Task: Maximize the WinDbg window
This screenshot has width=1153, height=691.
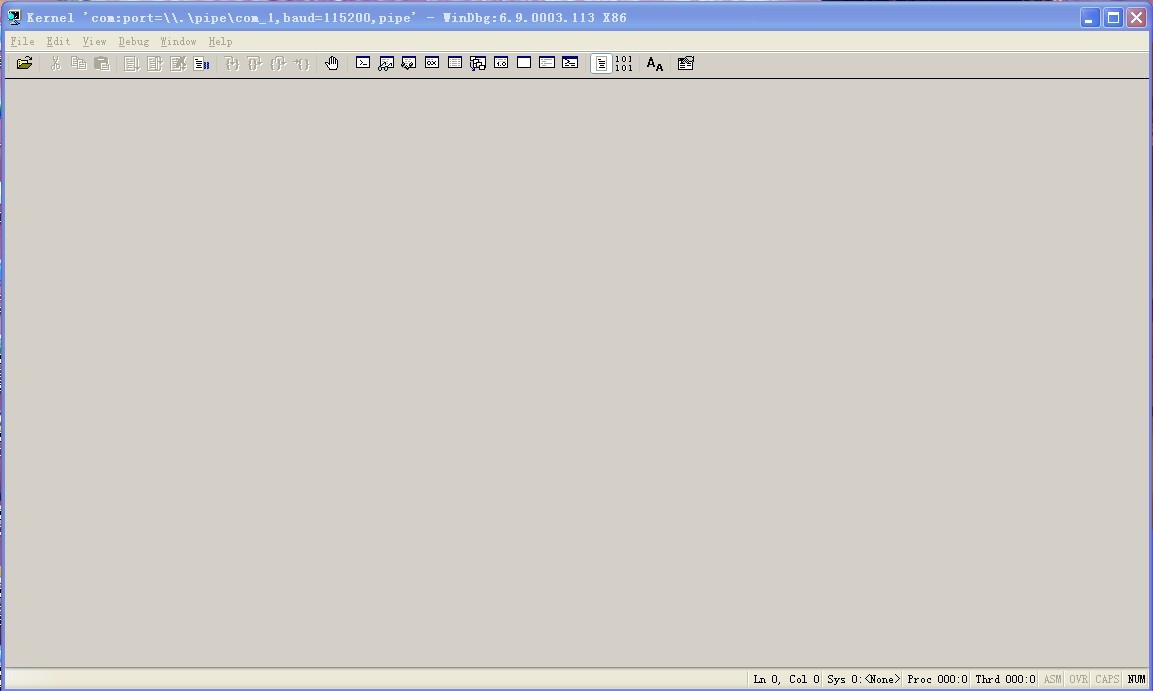Action: click(1113, 18)
